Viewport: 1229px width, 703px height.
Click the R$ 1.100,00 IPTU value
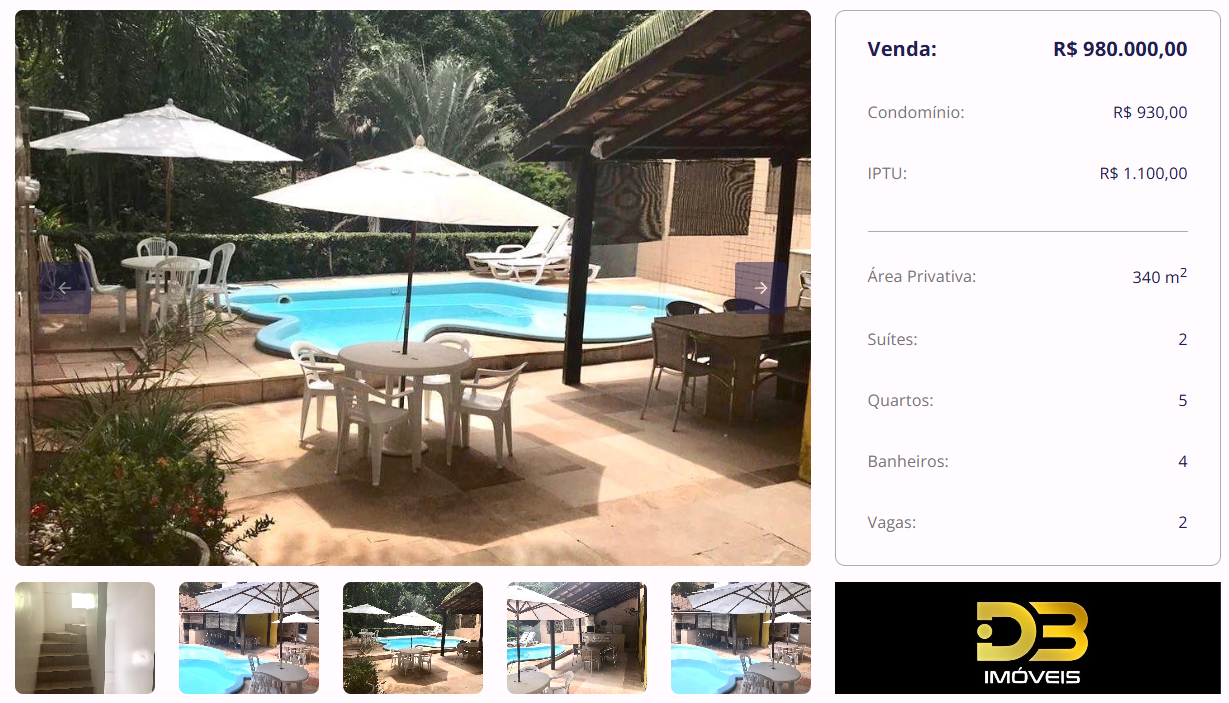pyautogui.click(x=1143, y=173)
